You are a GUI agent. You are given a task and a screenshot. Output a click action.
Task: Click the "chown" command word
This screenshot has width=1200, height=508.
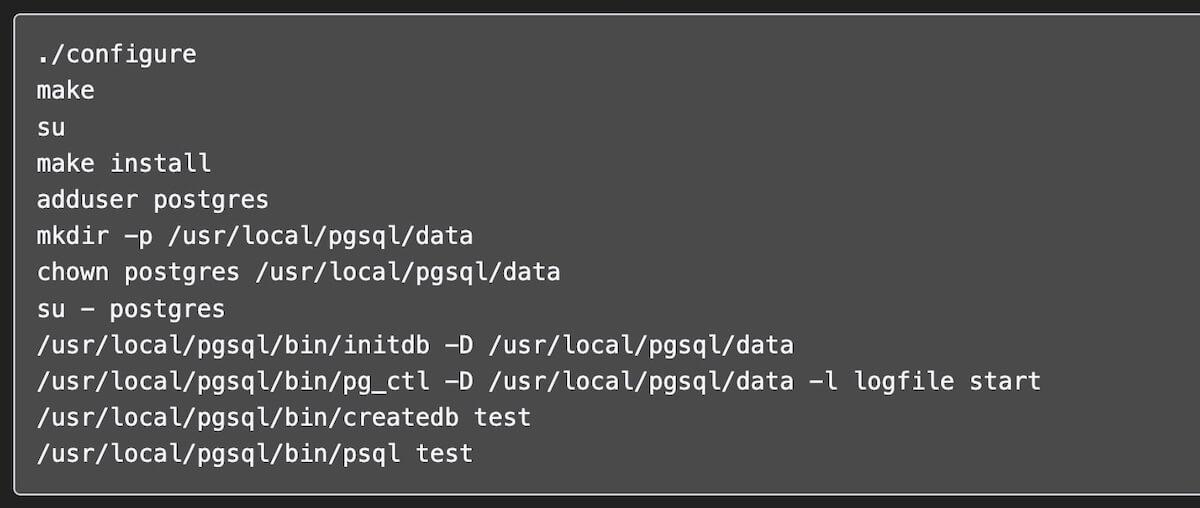[73, 272]
